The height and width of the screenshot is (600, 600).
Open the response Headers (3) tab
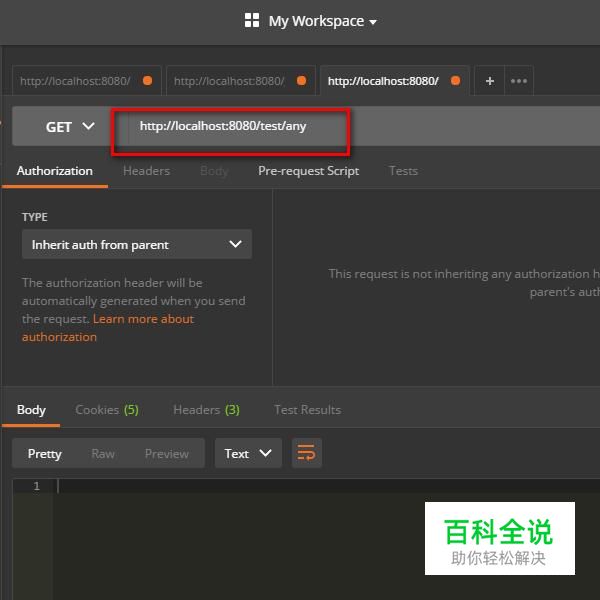[x=206, y=410]
